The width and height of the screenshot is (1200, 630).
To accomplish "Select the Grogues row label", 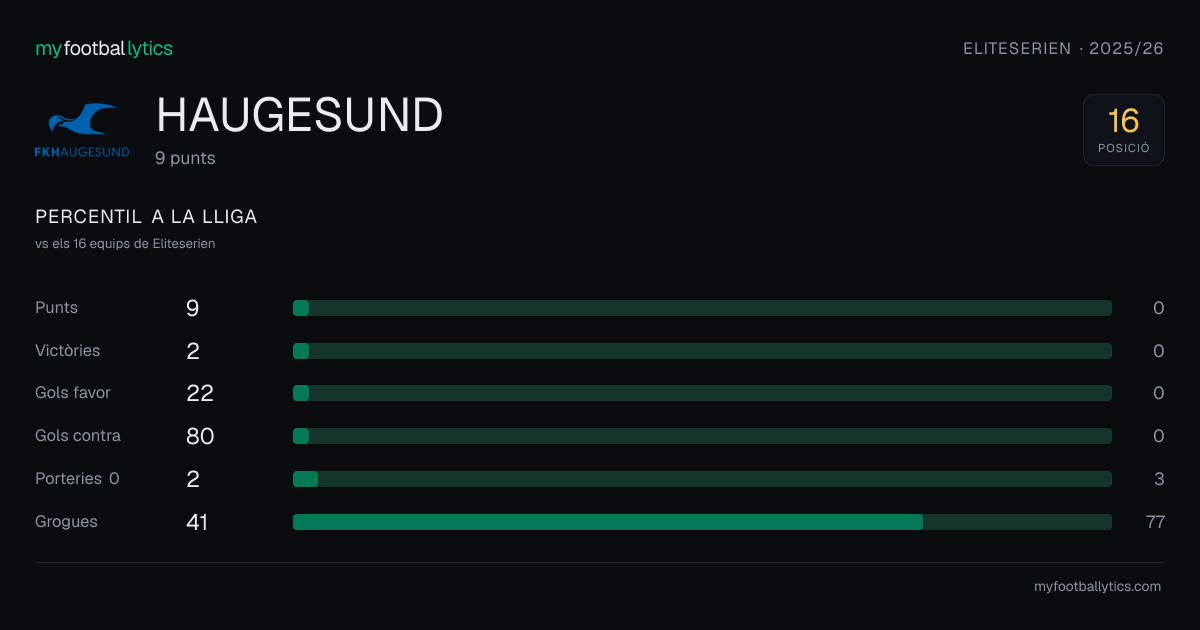I will [66, 521].
